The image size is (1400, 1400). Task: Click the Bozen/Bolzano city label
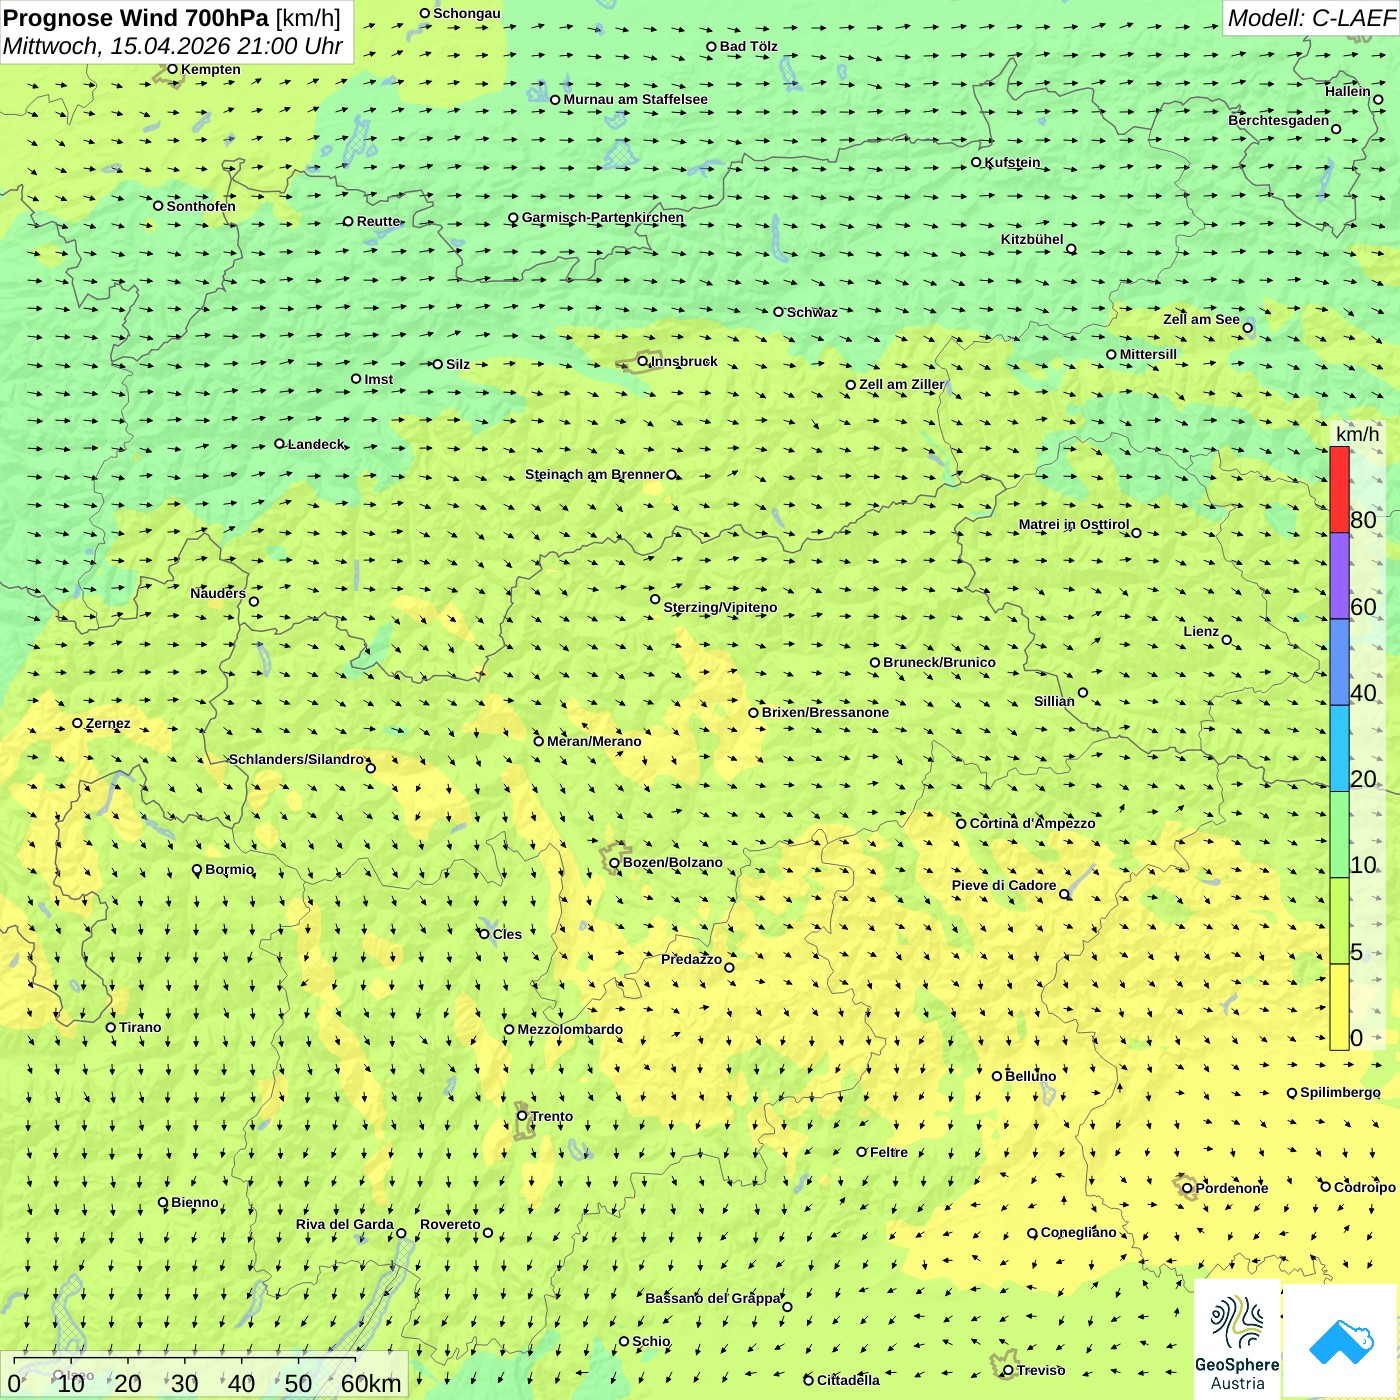[x=672, y=862]
